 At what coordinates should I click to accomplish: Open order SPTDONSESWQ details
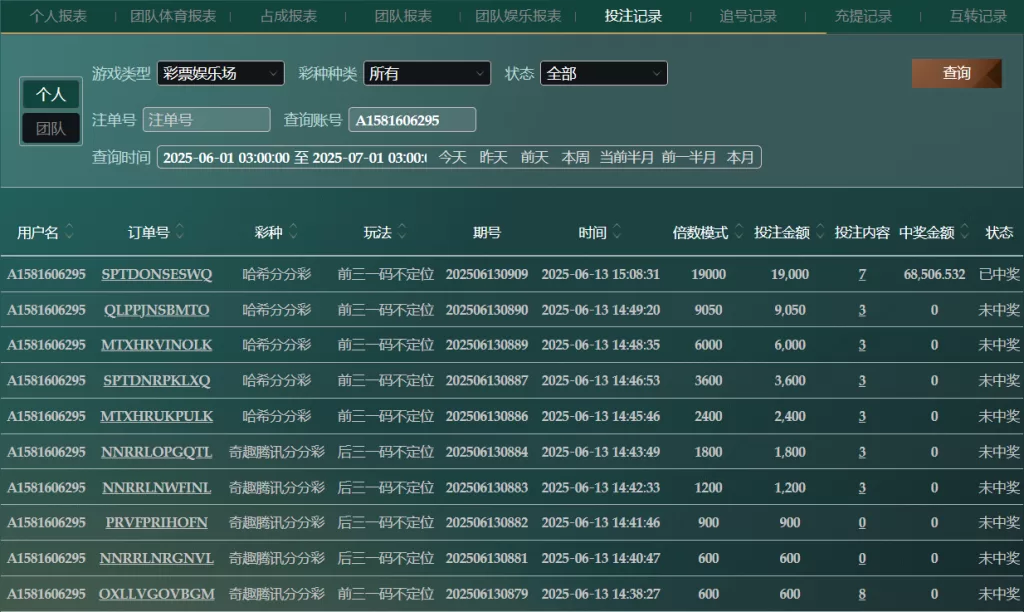[157, 274]
